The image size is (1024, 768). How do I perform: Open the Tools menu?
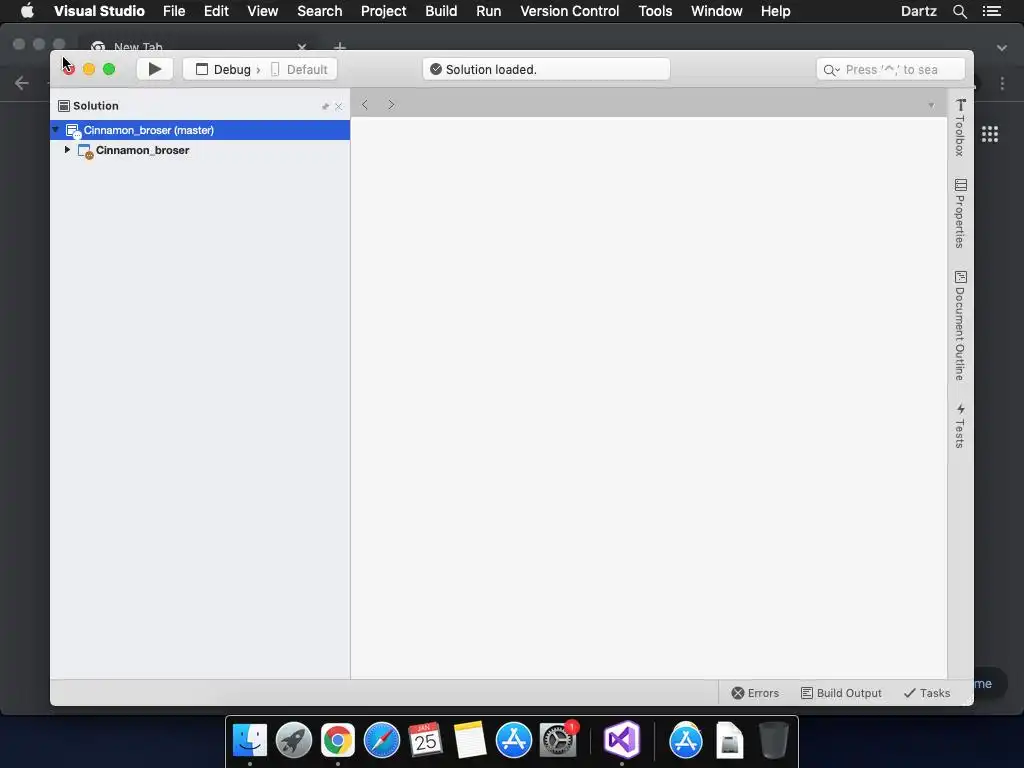(655, 11)
